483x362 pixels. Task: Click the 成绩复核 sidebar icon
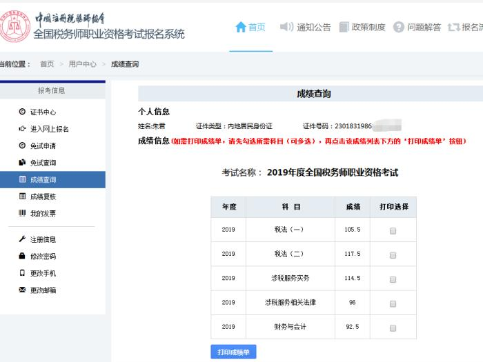click(x=22, y=196)
